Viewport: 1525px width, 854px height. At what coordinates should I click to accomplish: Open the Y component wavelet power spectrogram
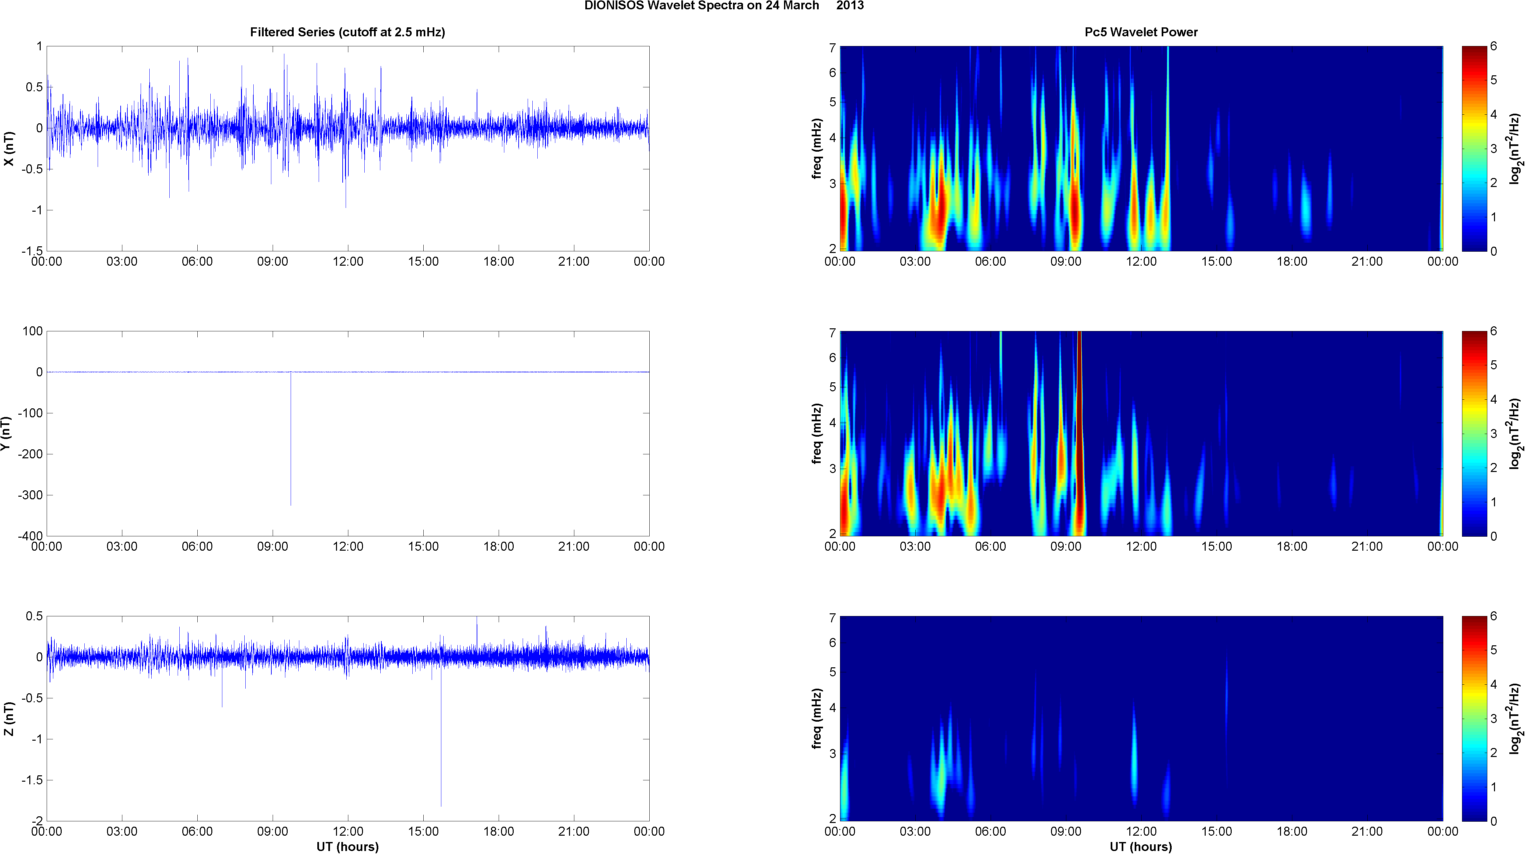coord(1141,433)
